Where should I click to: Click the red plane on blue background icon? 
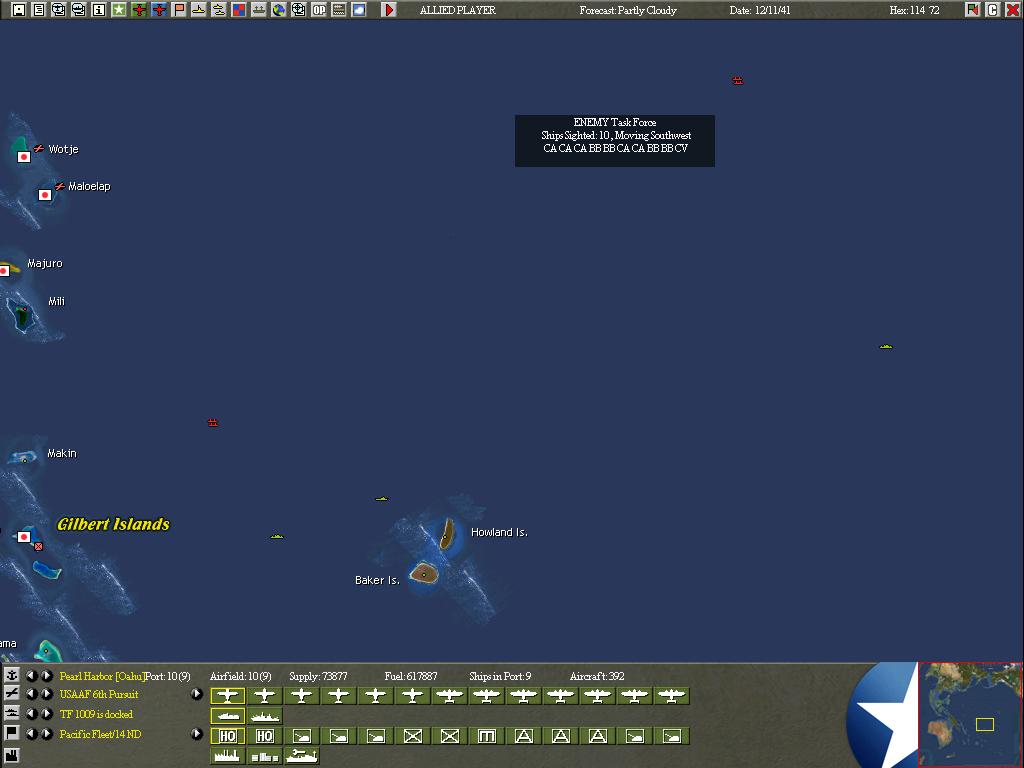(x=159, y=10)
